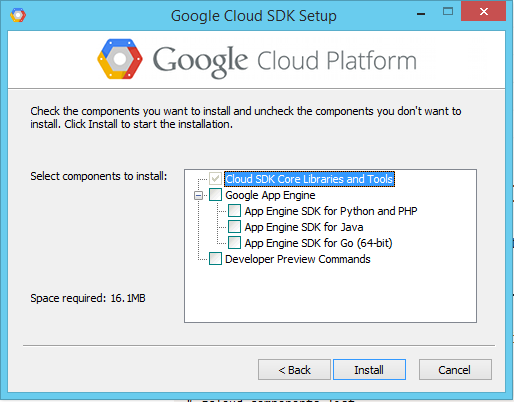514x402 pixels.
Task: Close the setup window with the X
Action: pos(484,11)
